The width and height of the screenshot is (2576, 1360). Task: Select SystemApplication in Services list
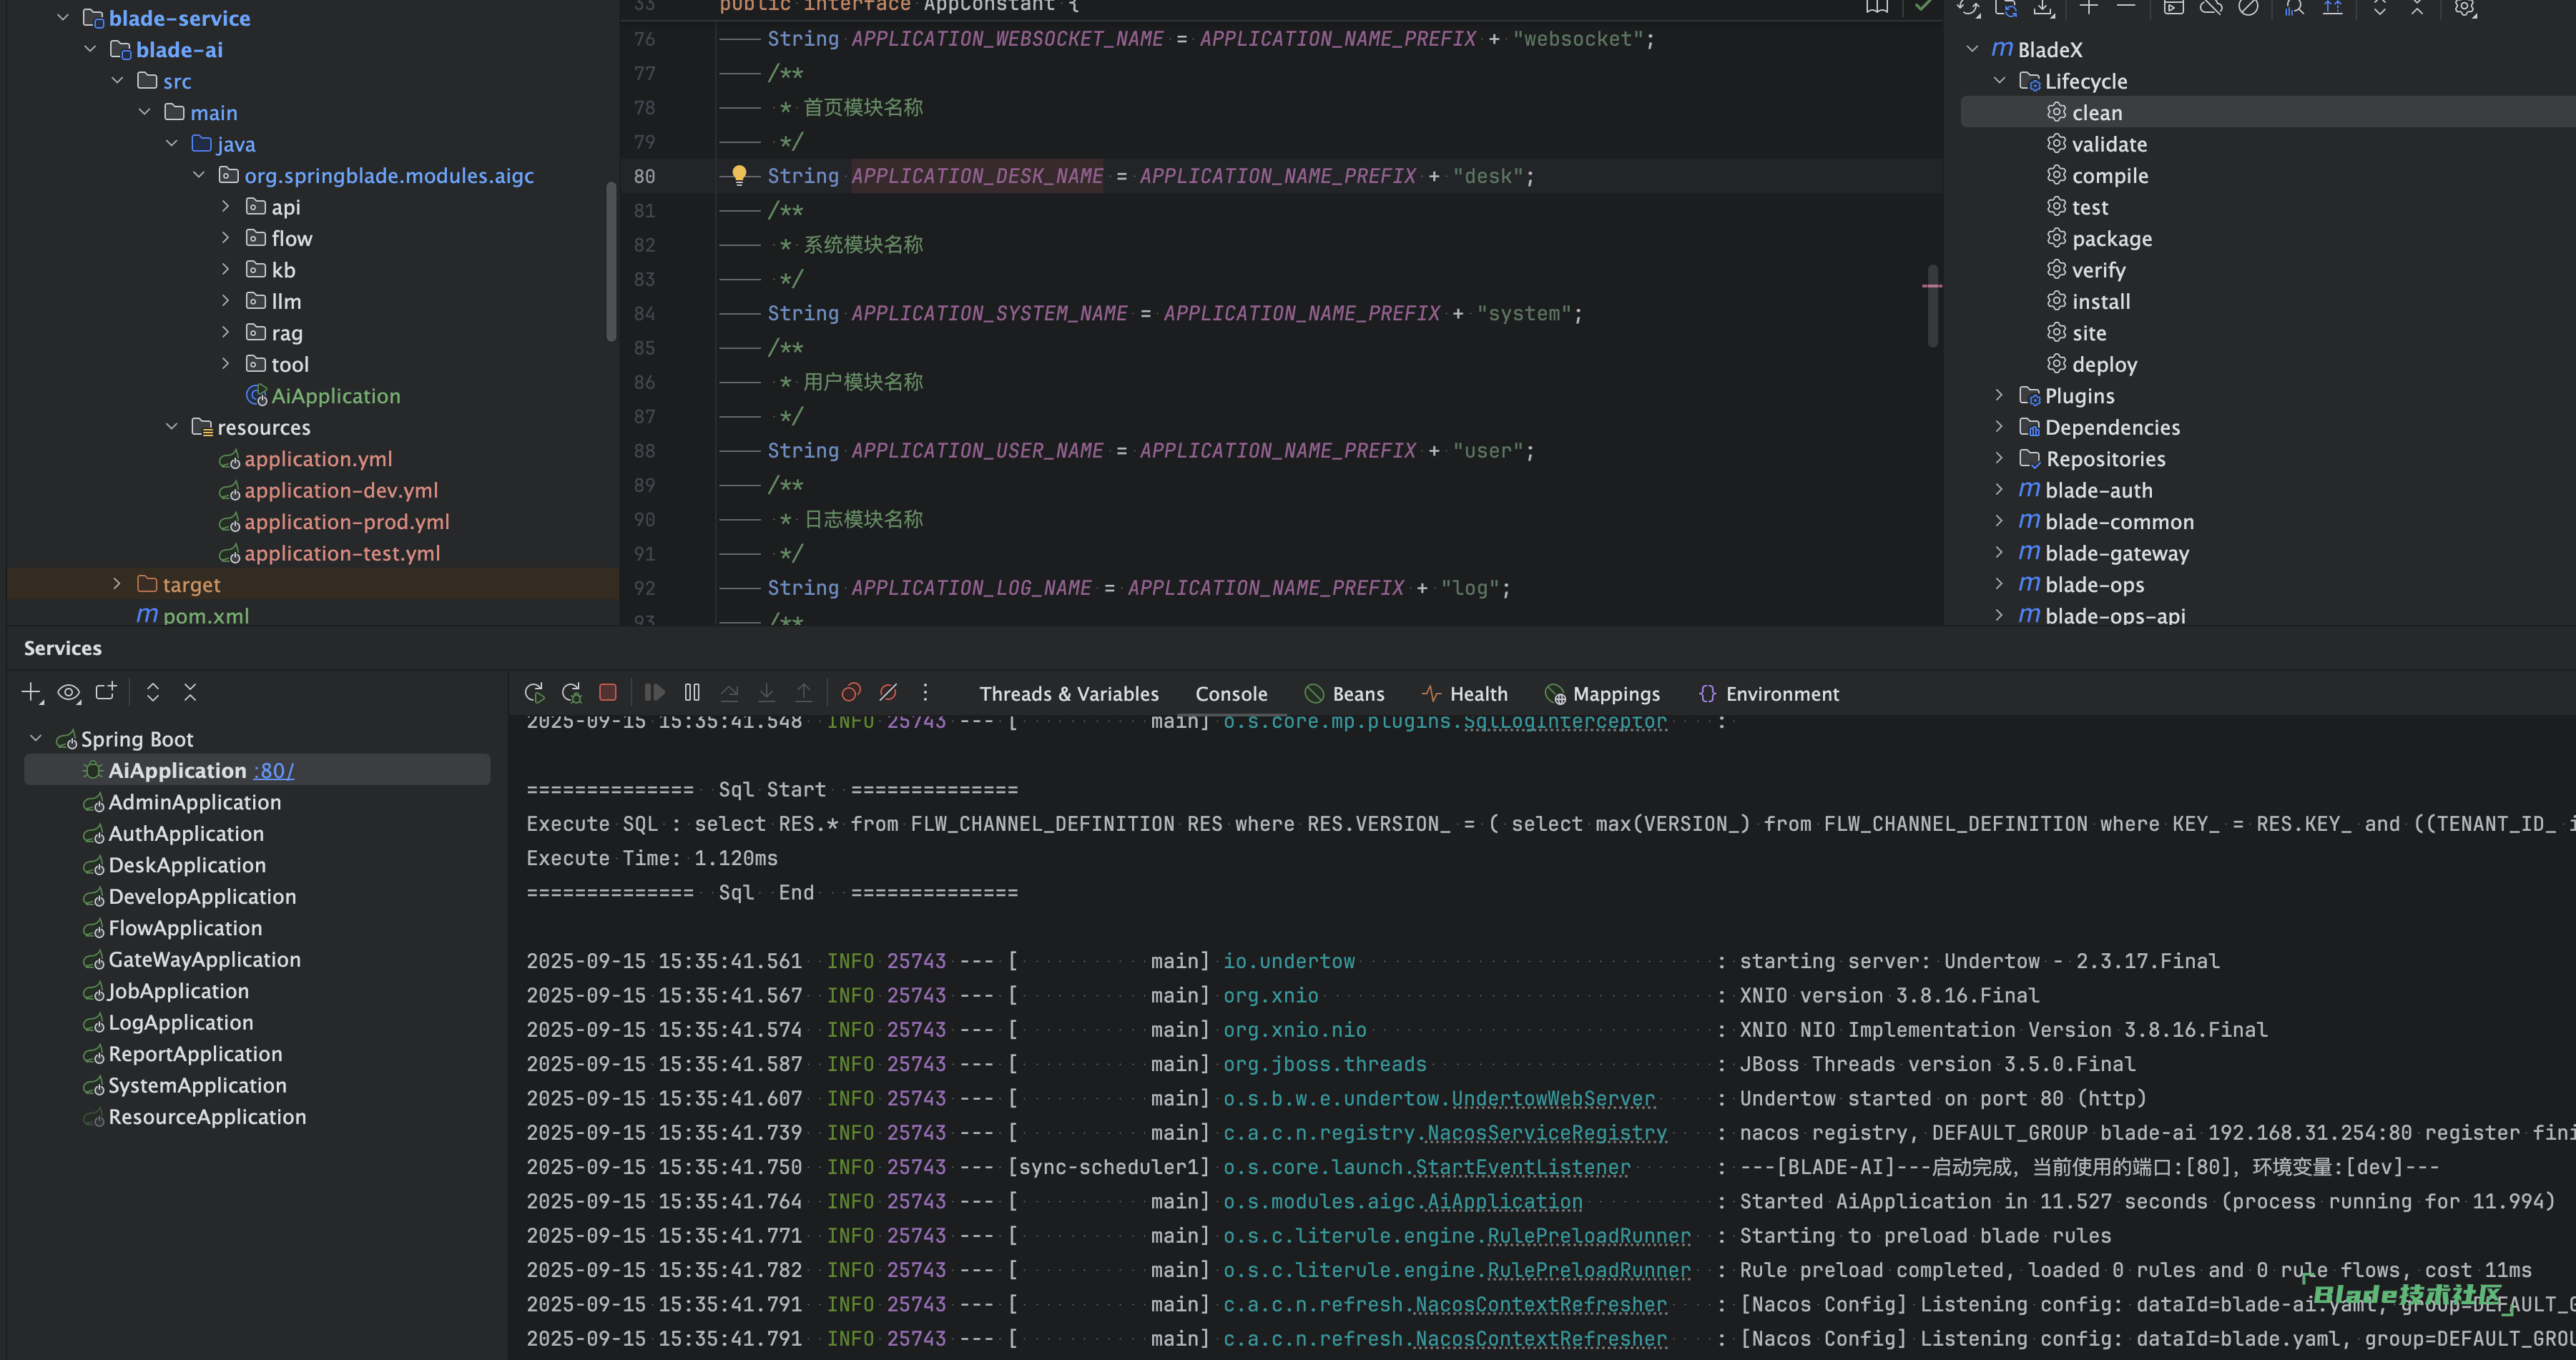pos(197,1085)
